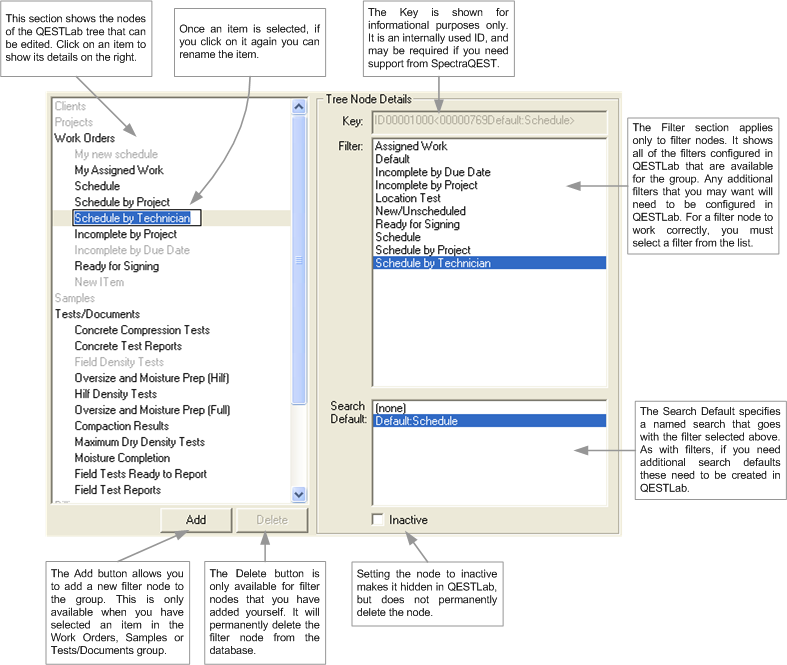Choose Location Test in Filter list
The image size is (787, 665).
(x=407, y=198)
